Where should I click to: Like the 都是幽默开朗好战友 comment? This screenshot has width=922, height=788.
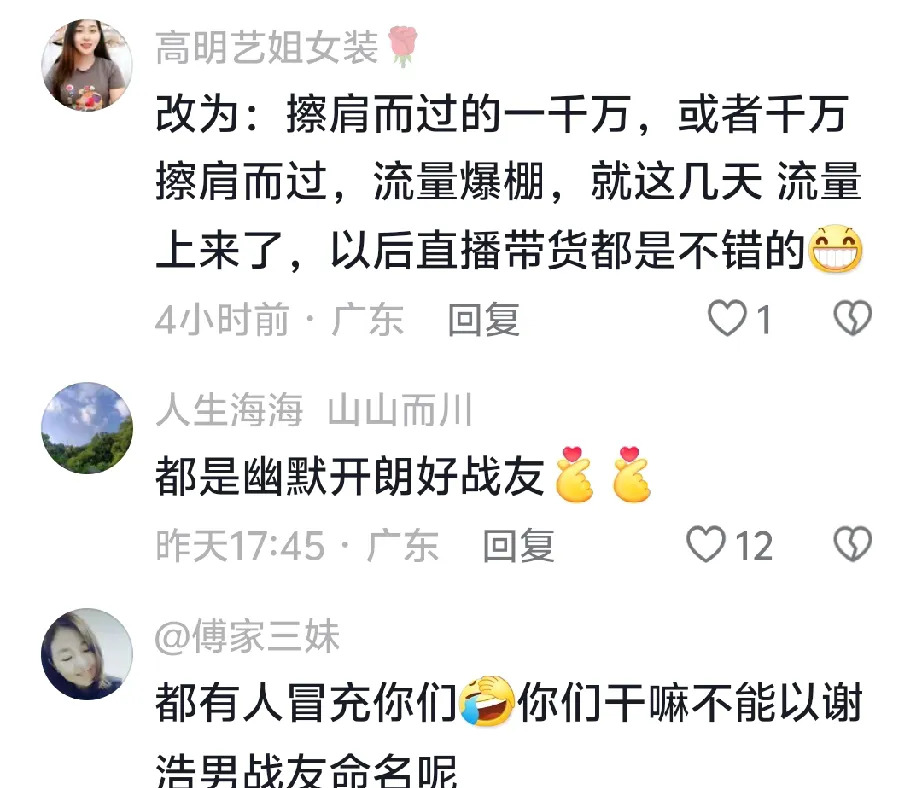pos(706,544)
